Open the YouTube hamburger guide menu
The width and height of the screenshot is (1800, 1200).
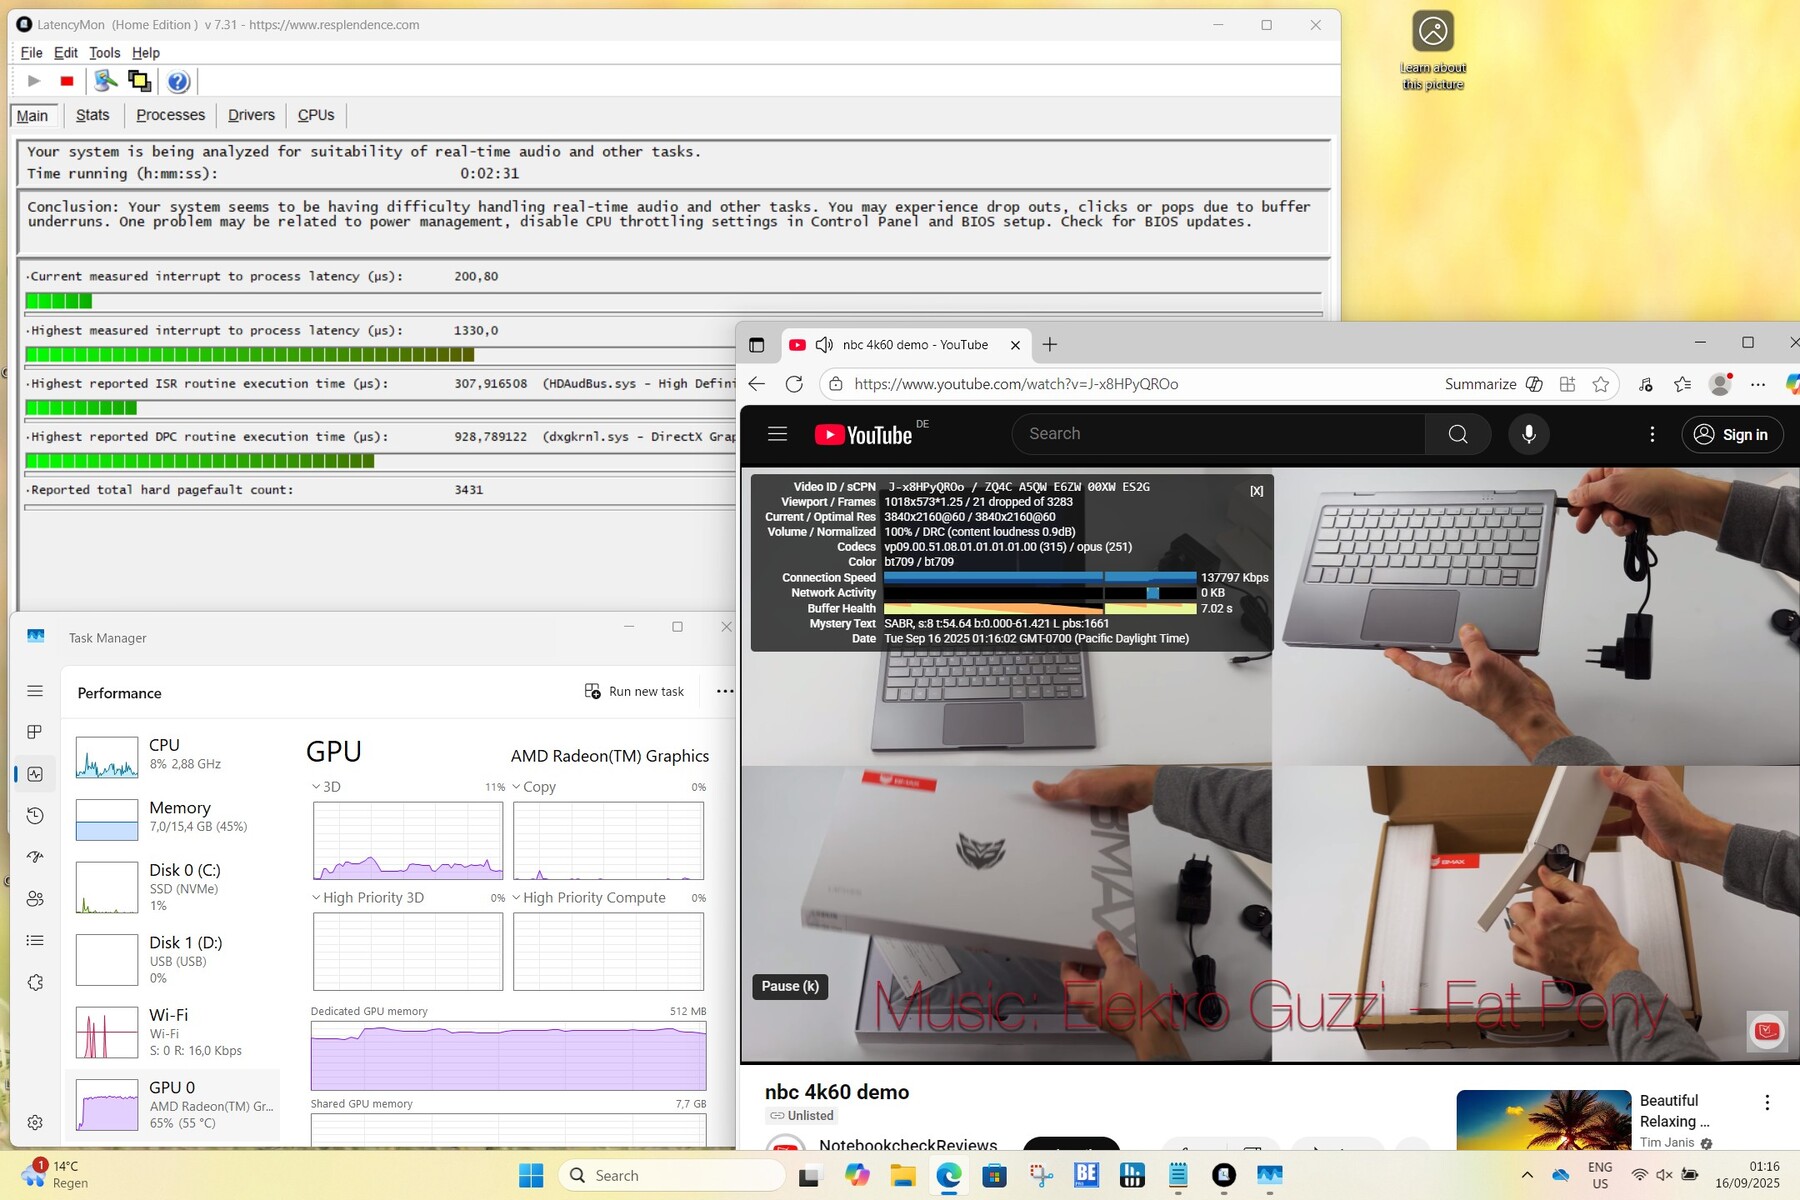[x=777, y=434]
